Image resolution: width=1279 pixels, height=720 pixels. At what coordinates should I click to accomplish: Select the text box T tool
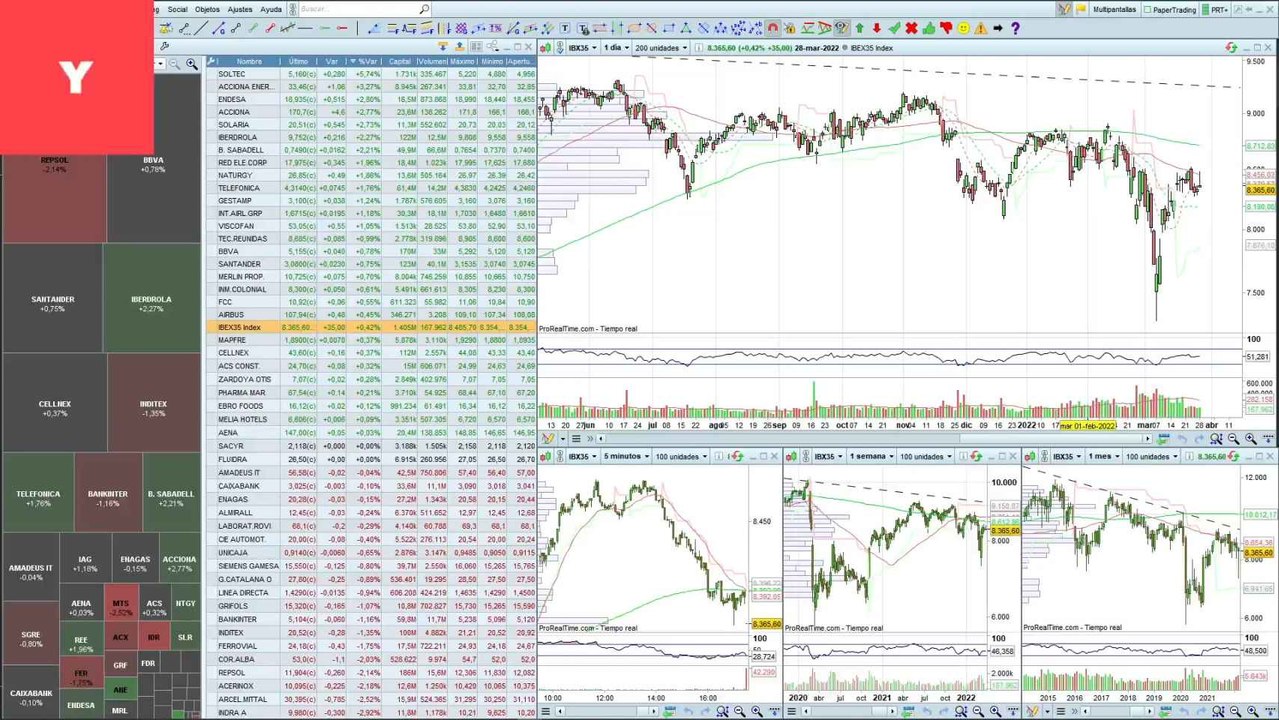point(564,27)
